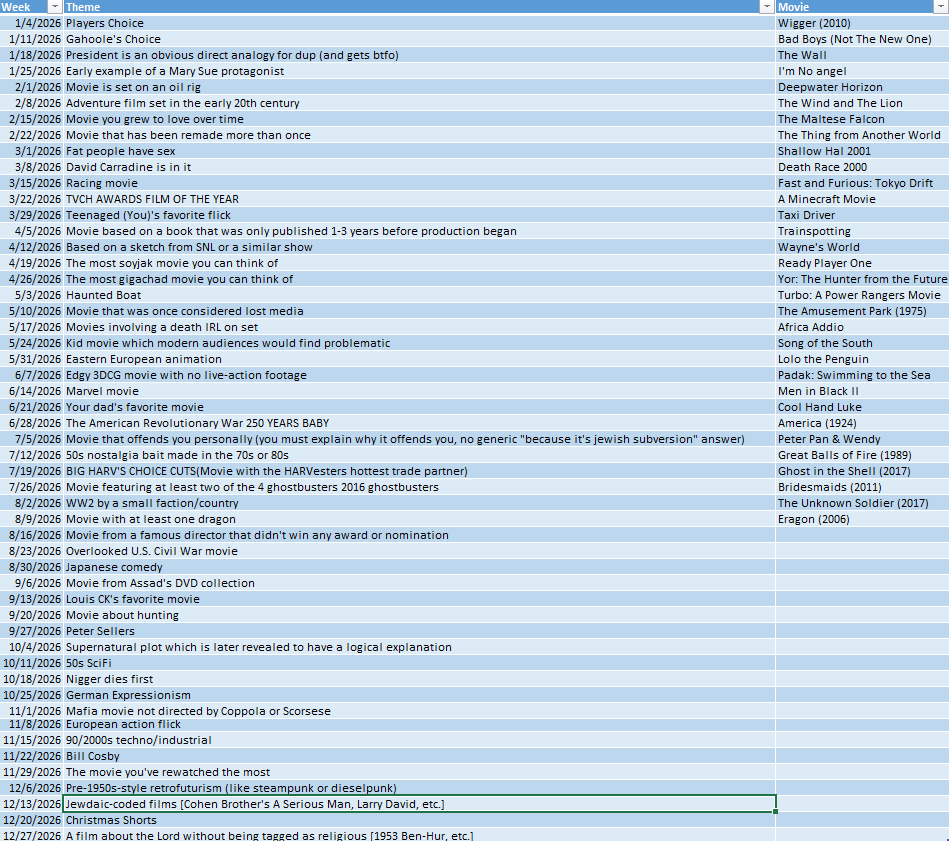Select the 'Christmas Shorts' theme cell

coord(419,820)
